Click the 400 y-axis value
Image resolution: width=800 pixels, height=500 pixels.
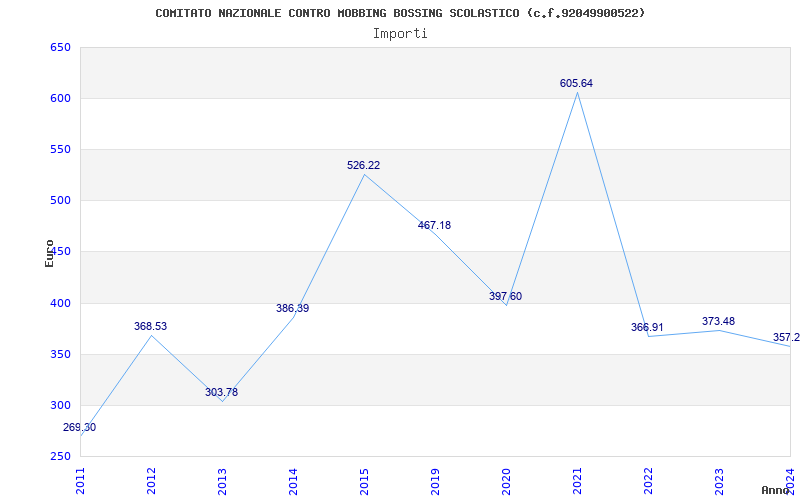(60, 304)
